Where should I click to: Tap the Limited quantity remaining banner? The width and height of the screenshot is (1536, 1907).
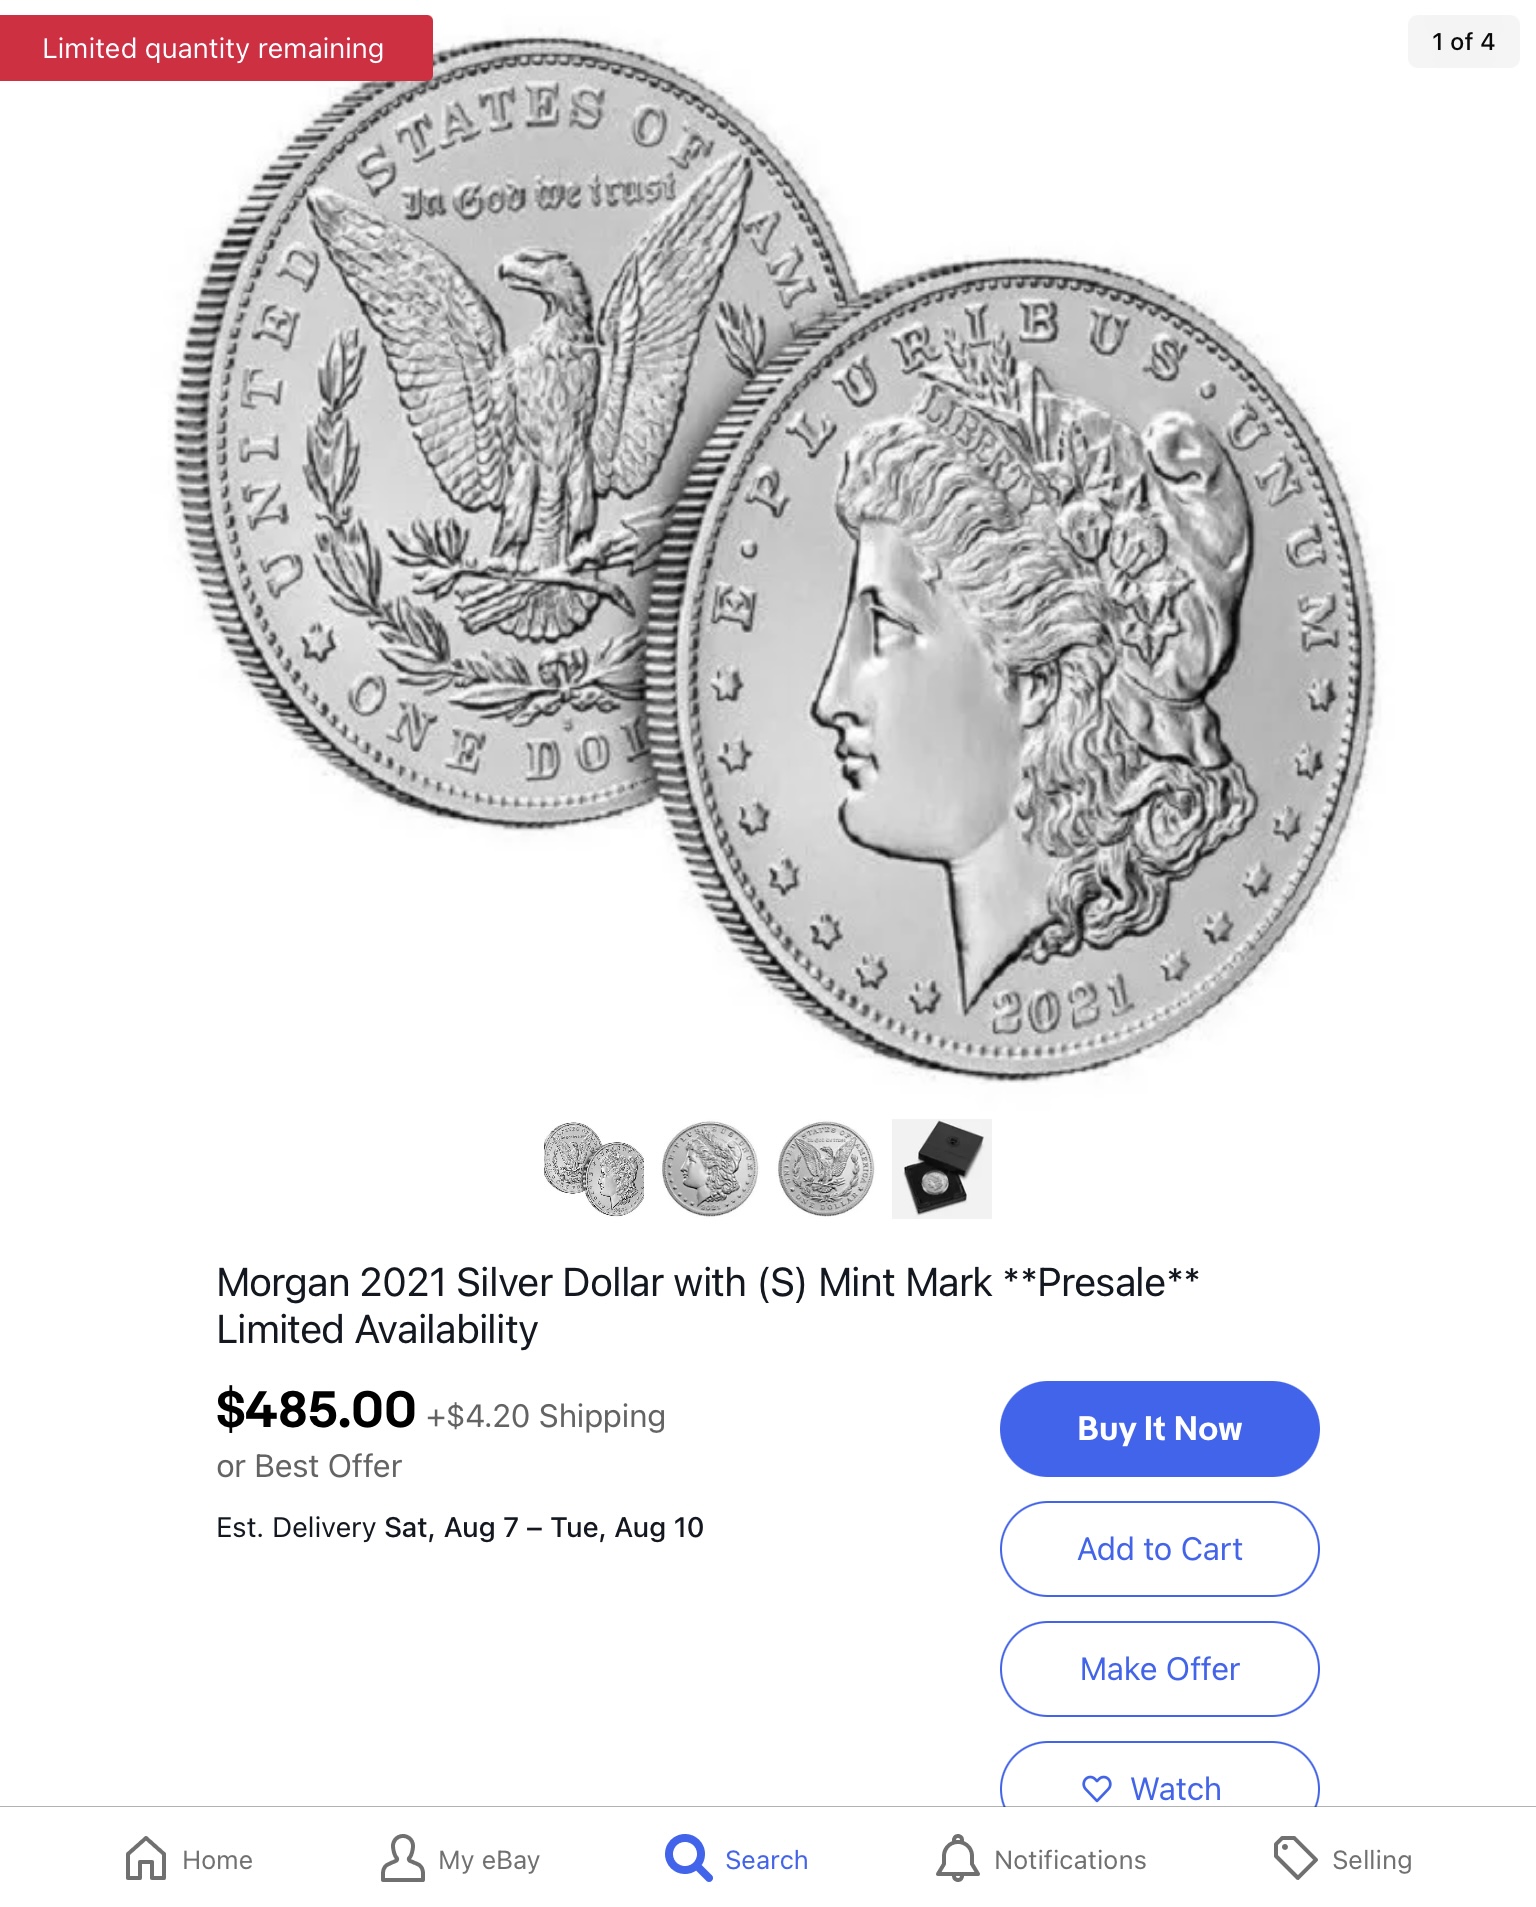214,48
